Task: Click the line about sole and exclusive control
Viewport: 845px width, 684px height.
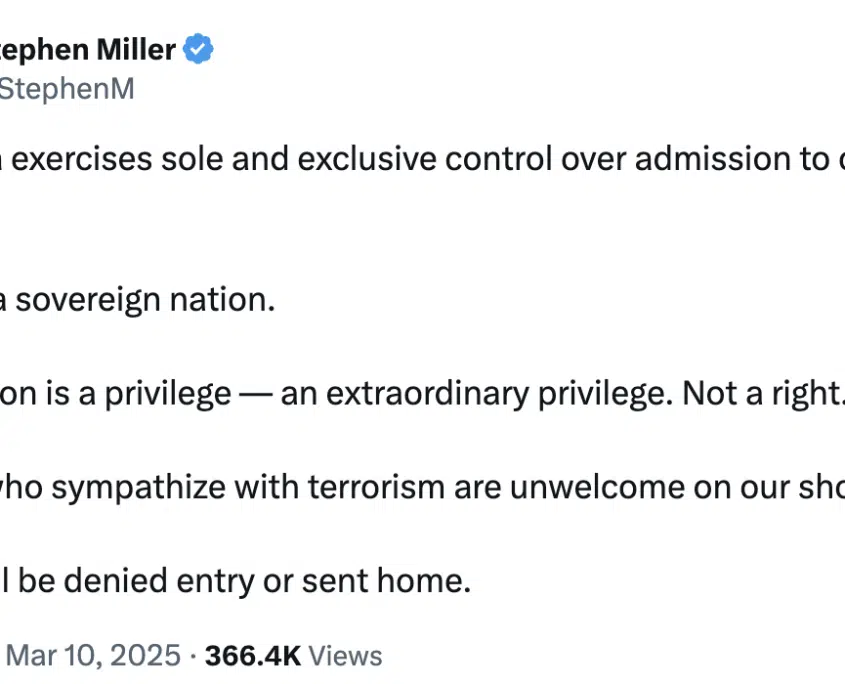Action: tap(422, 159)
